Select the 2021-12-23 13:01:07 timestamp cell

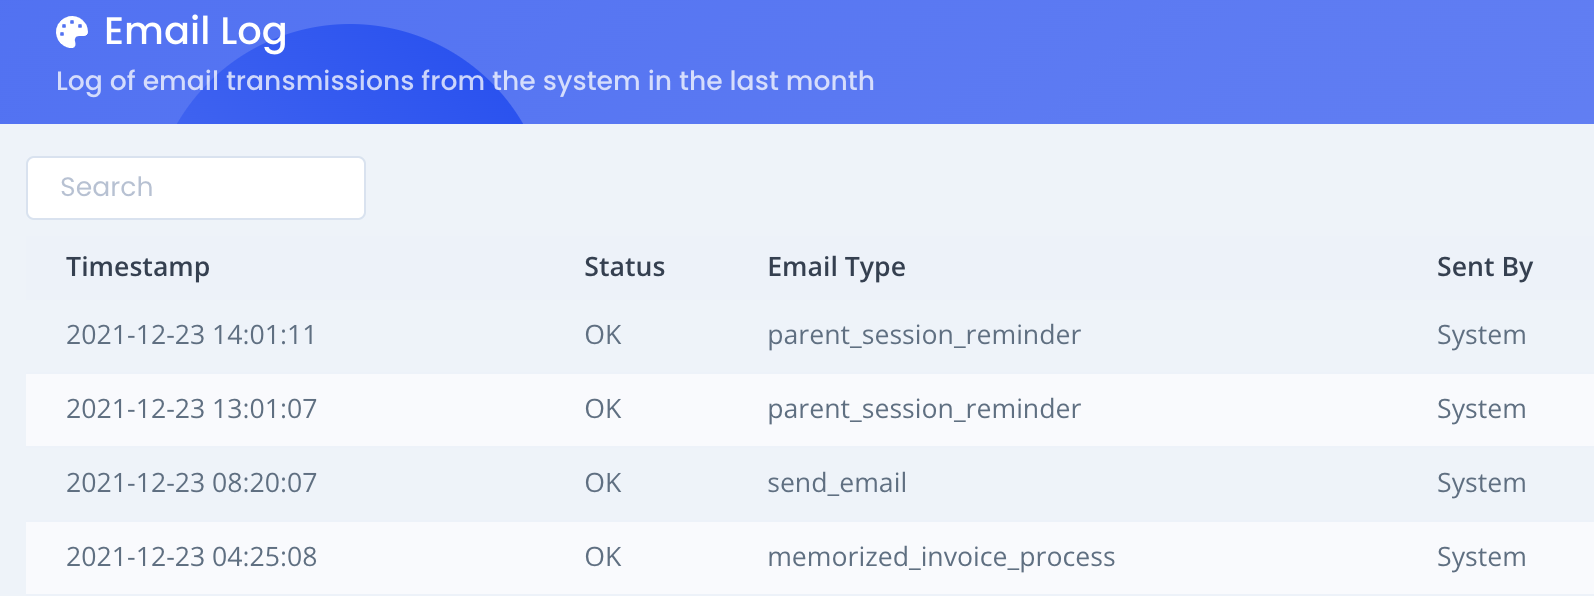(x=191, y=409)
